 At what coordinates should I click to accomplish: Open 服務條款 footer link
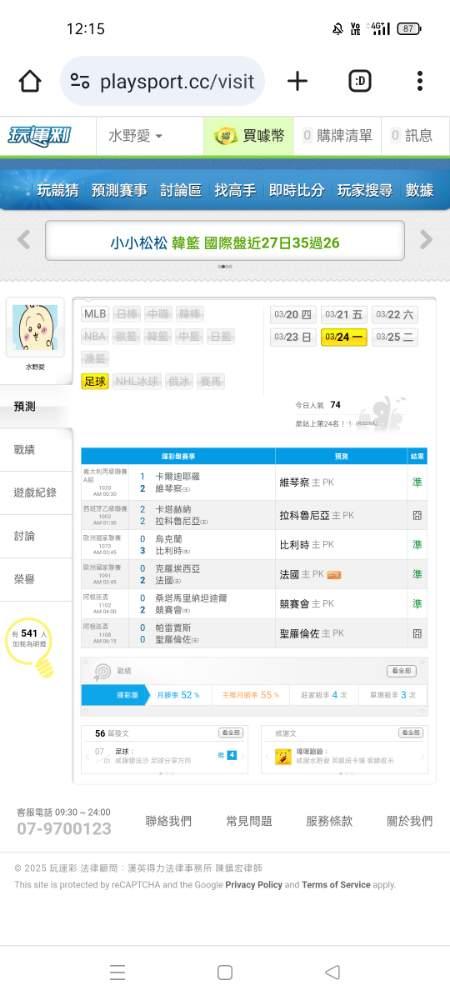click(x=329, y=821)
